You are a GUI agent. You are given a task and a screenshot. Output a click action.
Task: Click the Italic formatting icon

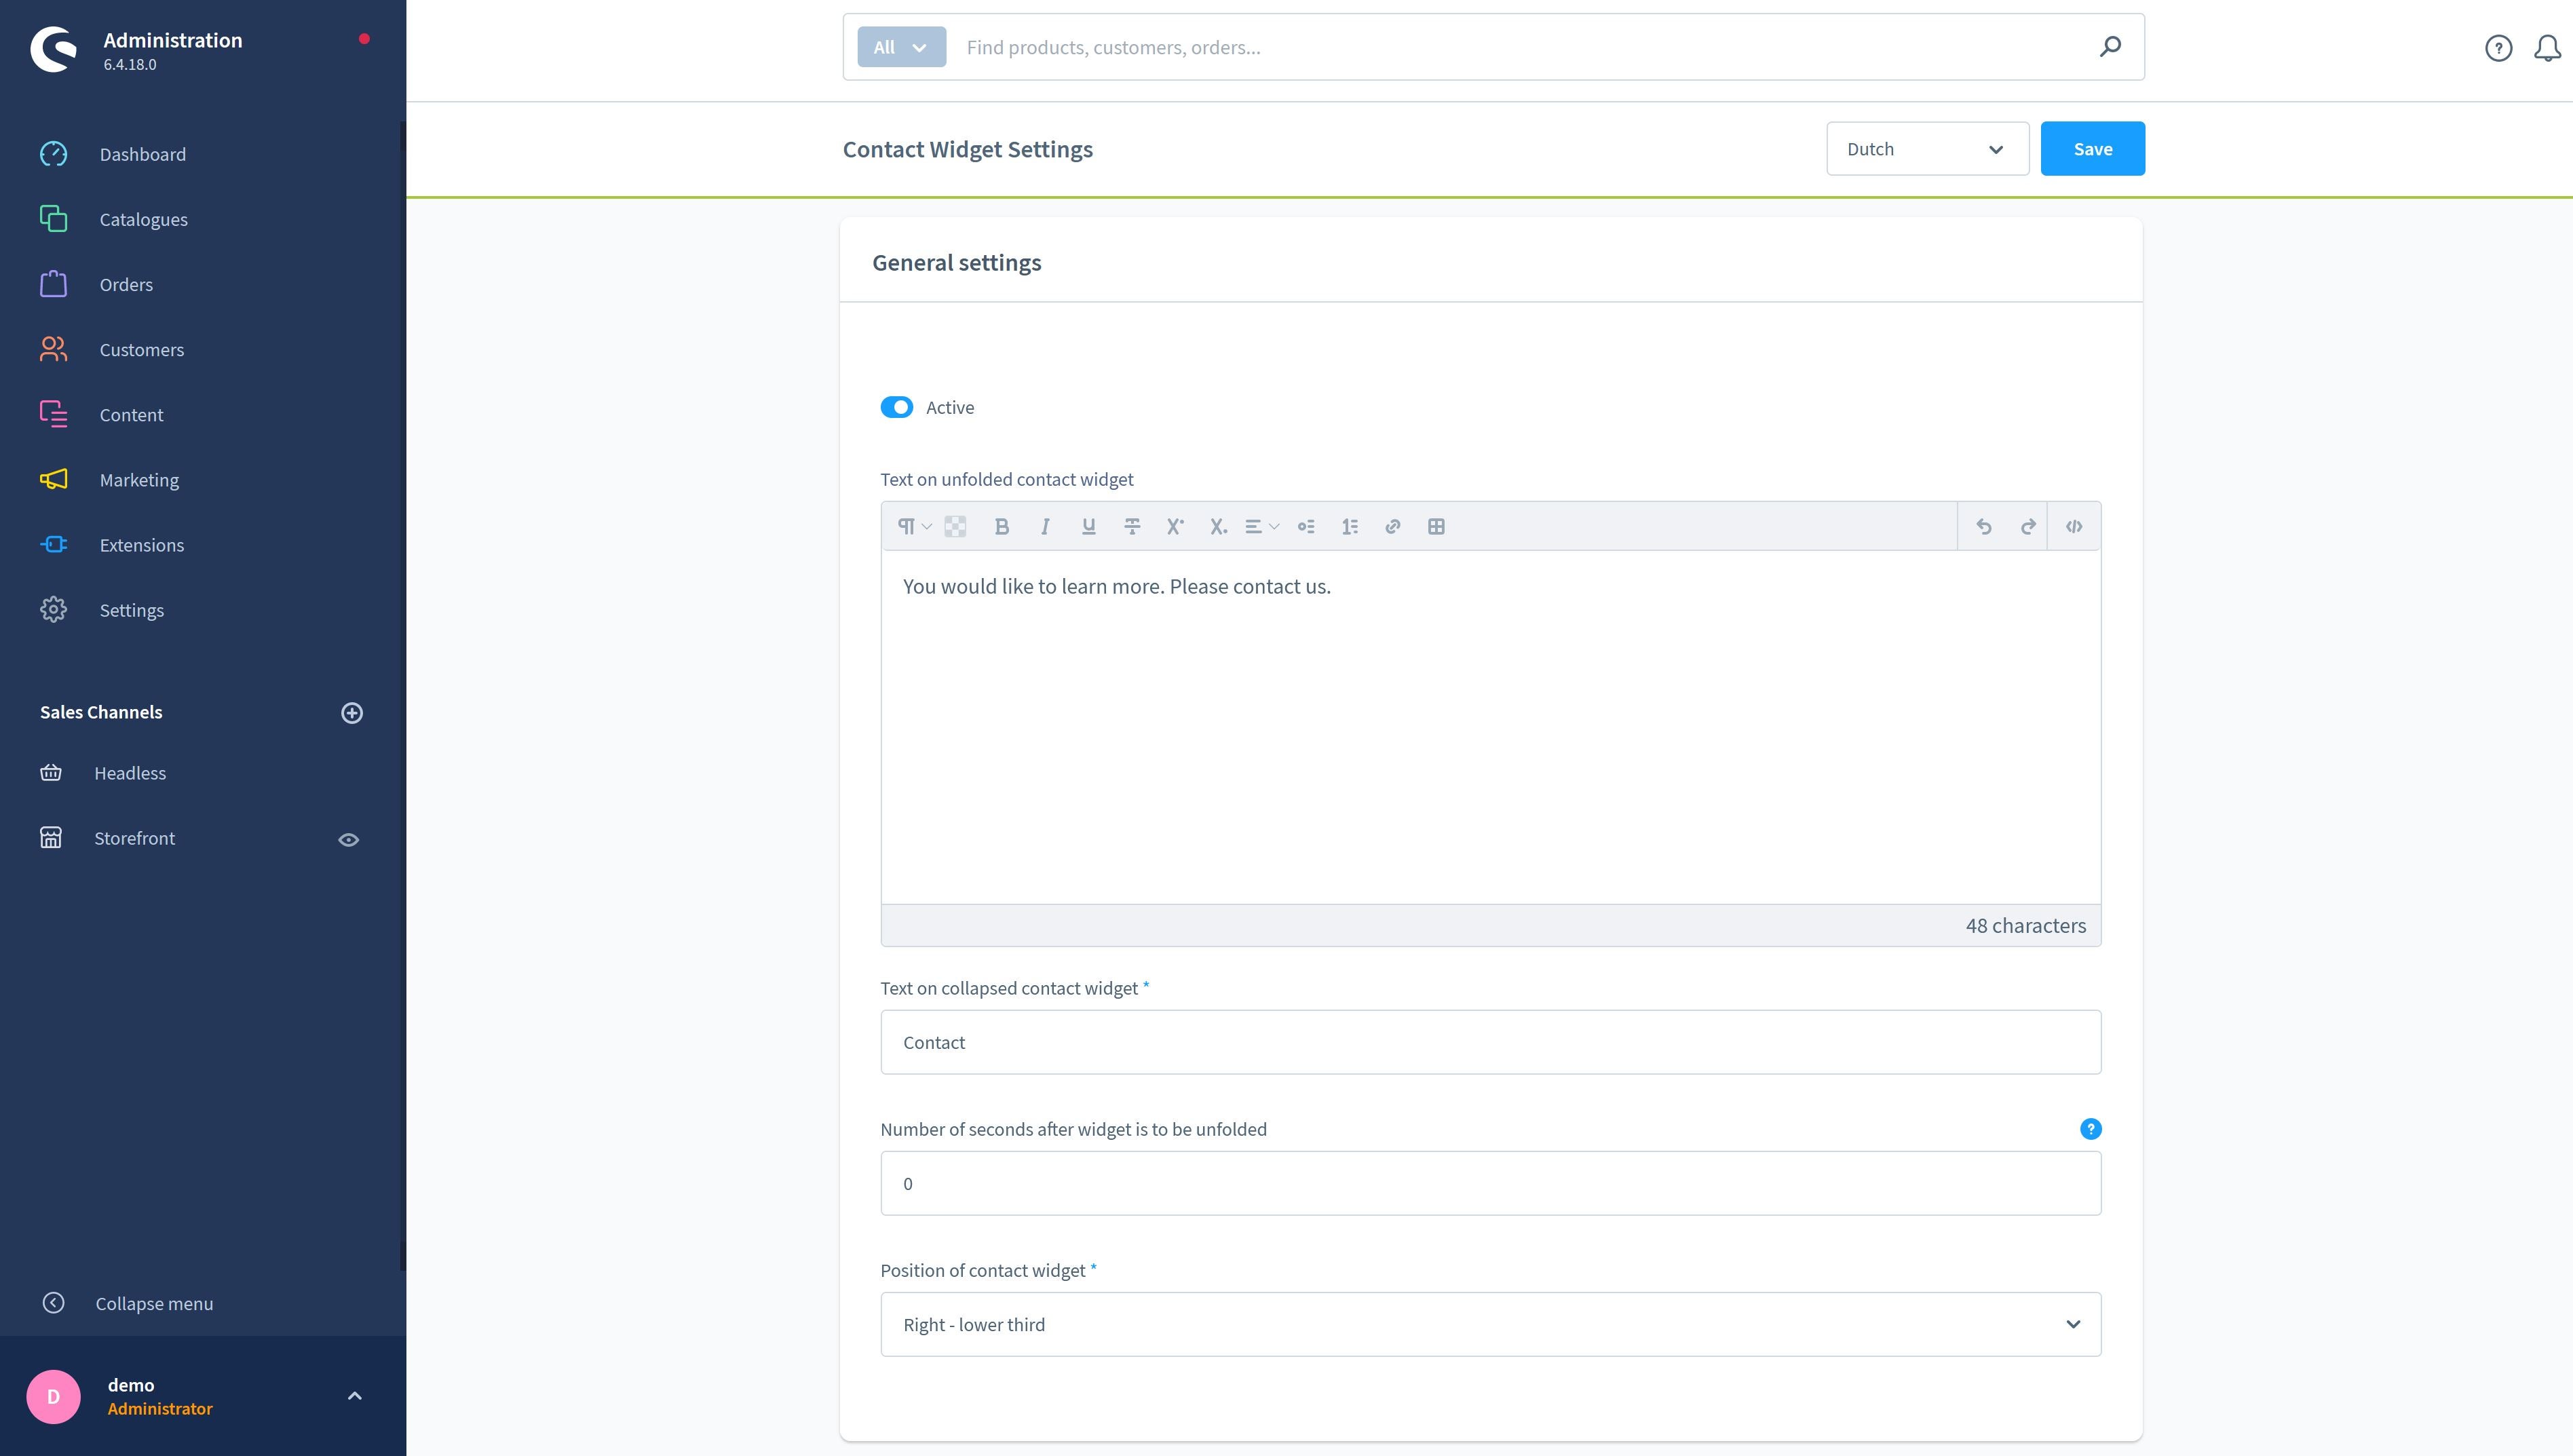pos(1043,524)
